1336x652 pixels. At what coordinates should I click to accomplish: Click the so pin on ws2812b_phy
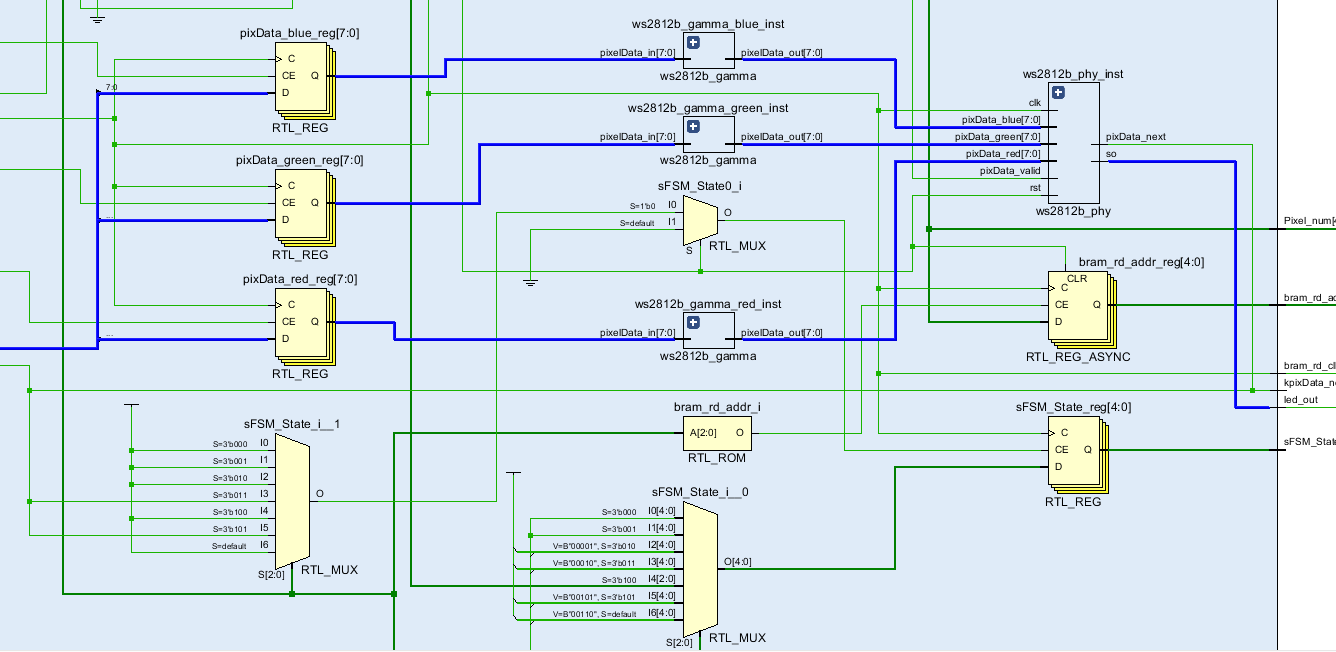[x=1111, y=154]
